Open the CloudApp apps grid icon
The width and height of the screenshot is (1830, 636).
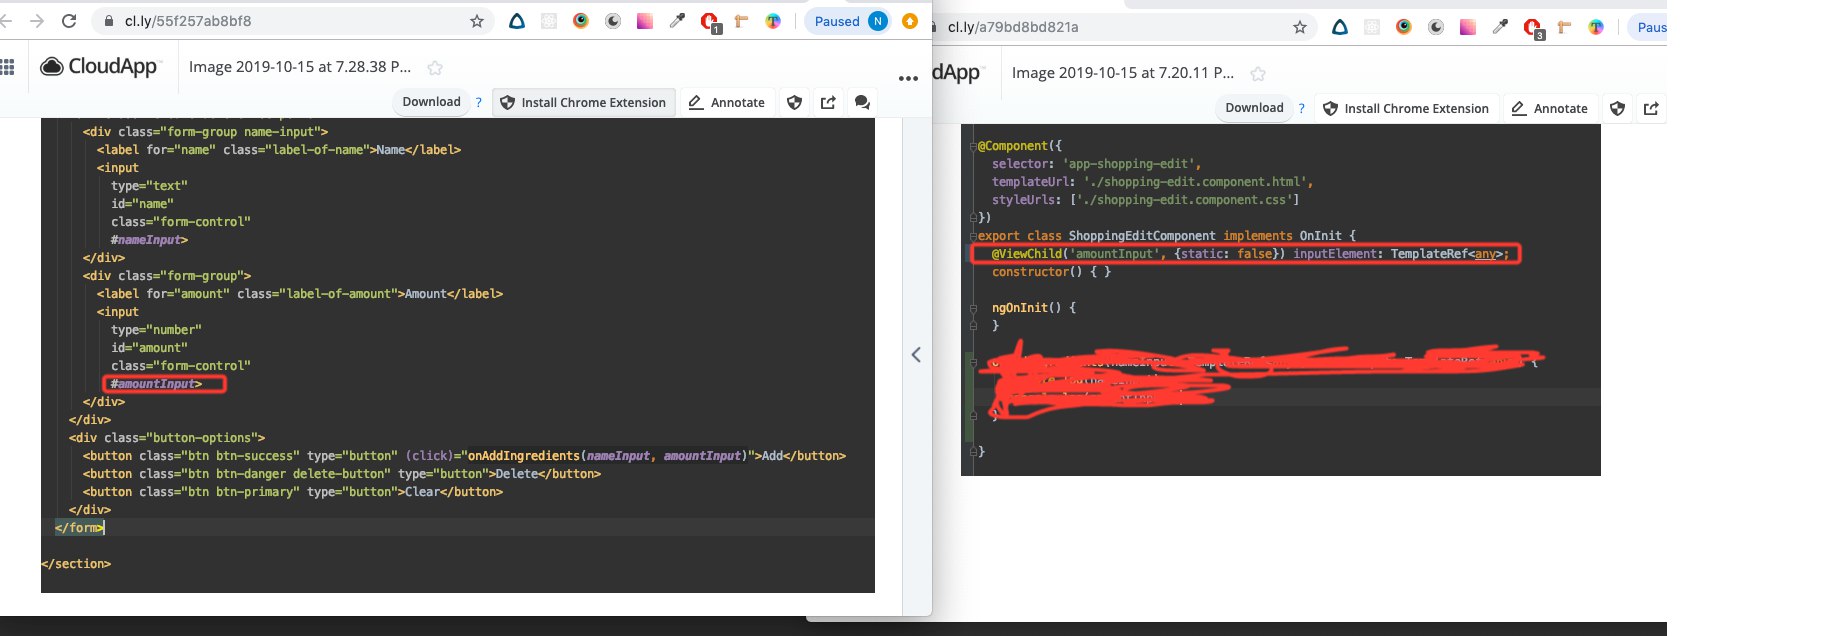[7, 67]
